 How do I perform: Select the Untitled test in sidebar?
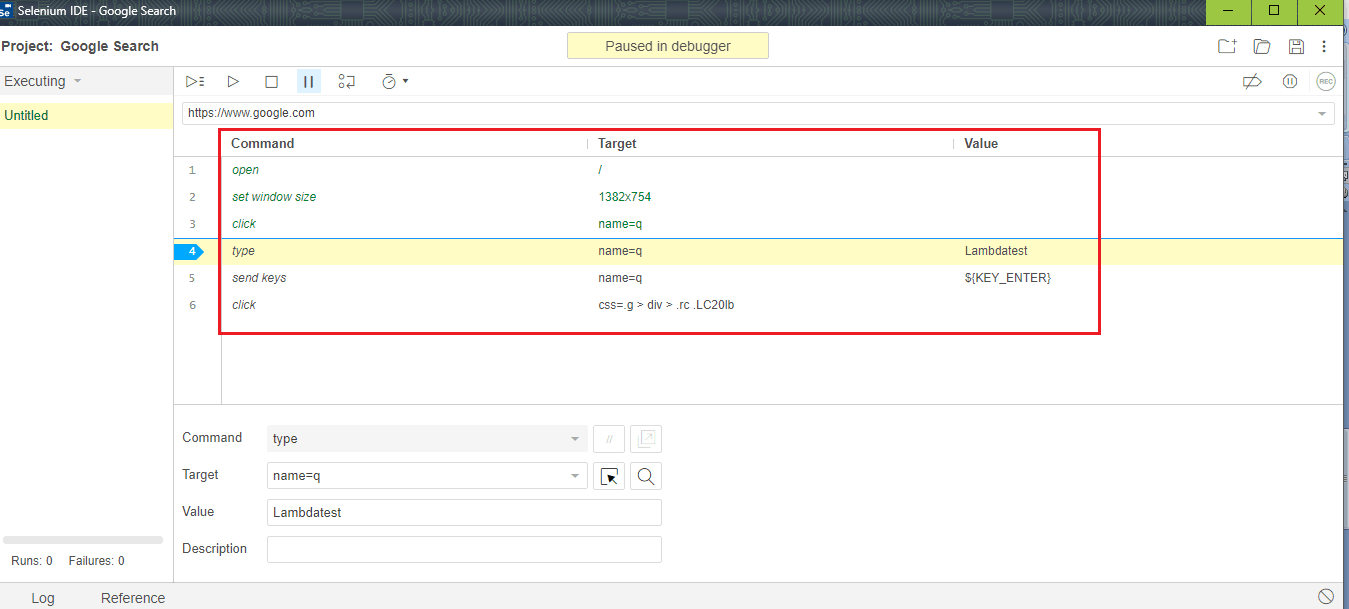tap(26, 115)
